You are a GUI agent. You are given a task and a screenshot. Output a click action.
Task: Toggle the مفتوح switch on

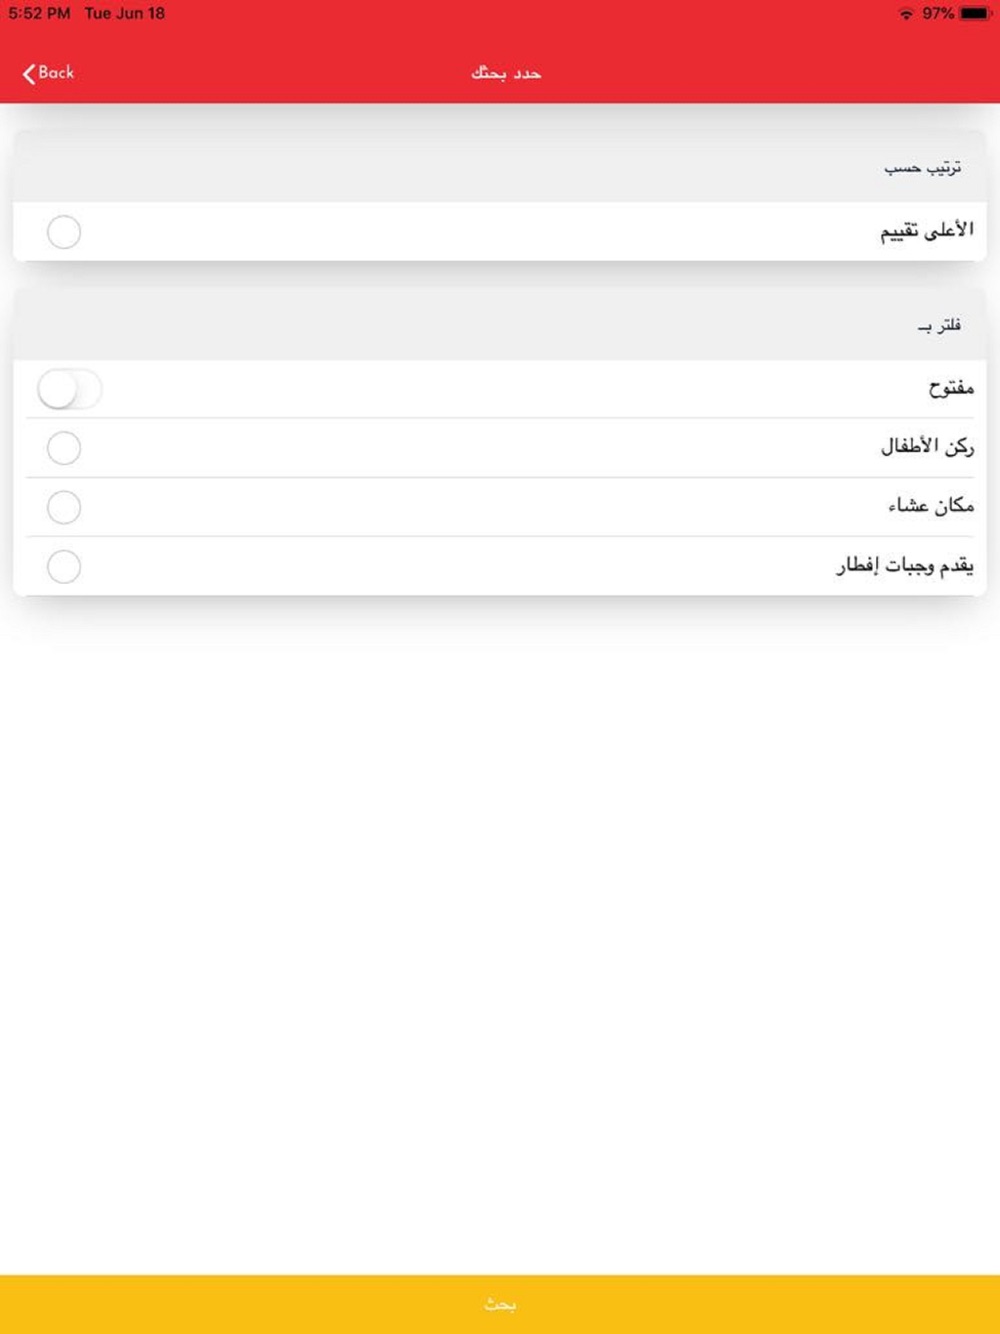(70, 389)
